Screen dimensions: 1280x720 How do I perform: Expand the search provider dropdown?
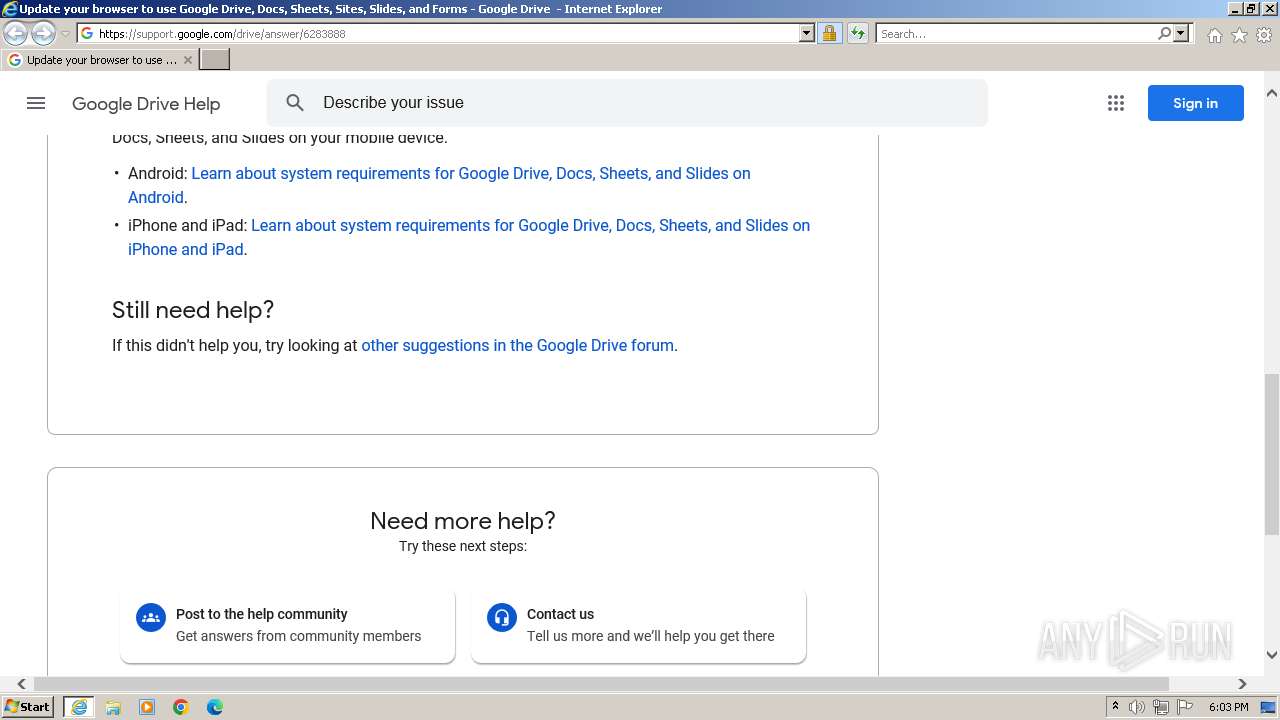tap(1182, 34)
